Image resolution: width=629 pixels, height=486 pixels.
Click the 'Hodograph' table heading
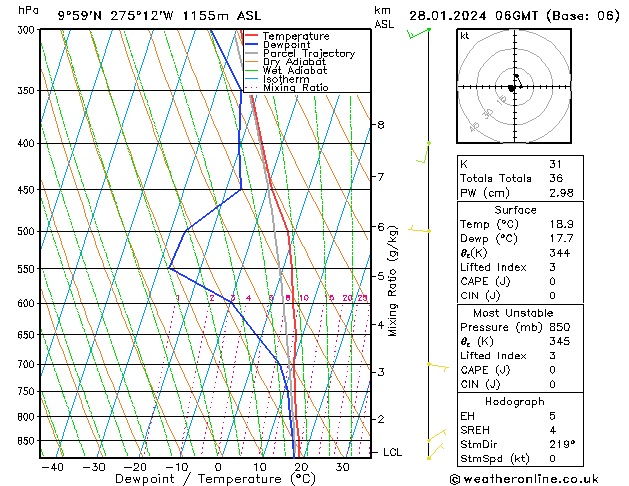(x=515, y=402)
